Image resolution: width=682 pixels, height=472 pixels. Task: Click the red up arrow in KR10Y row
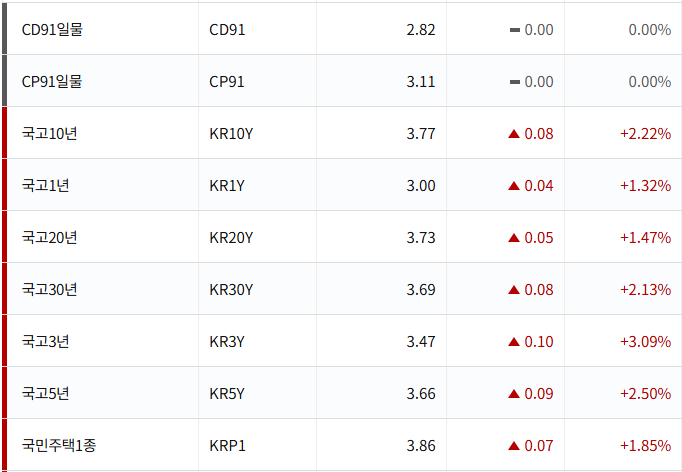(514, 134)
